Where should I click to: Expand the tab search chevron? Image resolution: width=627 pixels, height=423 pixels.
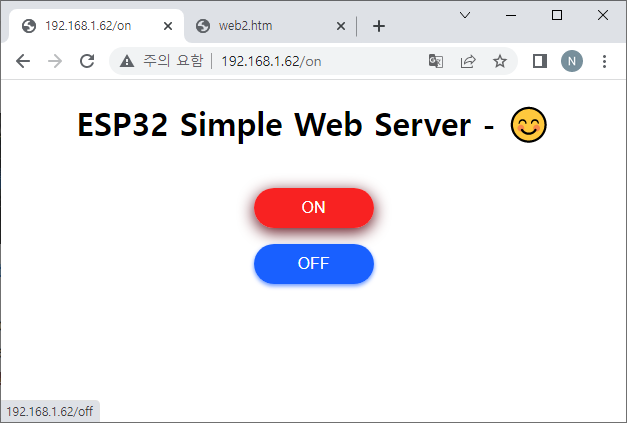point(465,15)
